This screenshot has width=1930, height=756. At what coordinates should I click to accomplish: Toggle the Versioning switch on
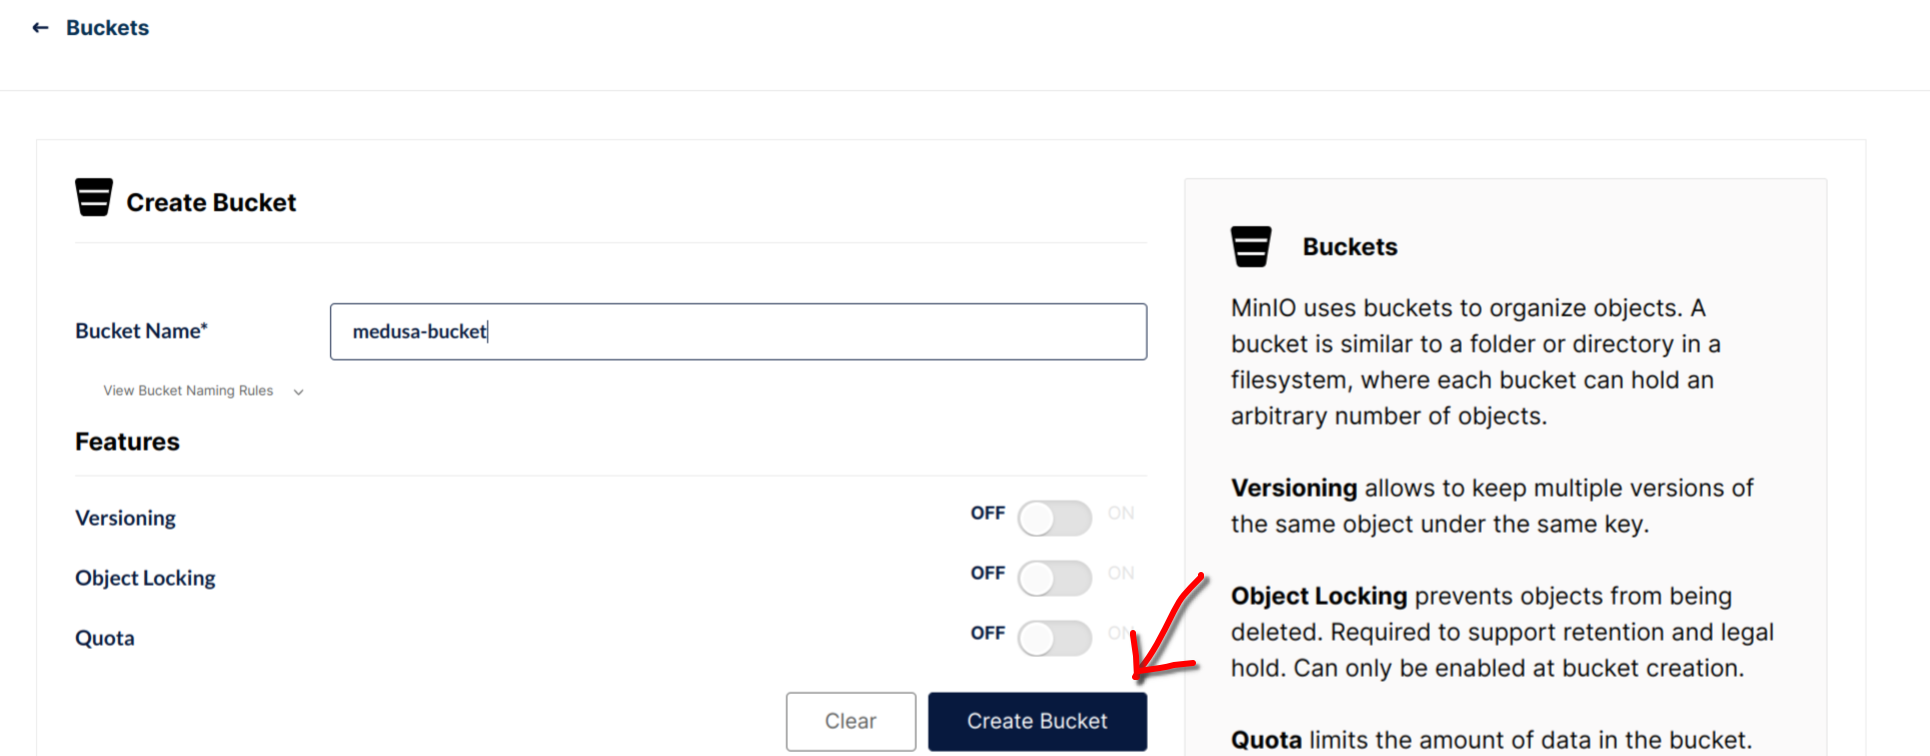(1054, 519)
